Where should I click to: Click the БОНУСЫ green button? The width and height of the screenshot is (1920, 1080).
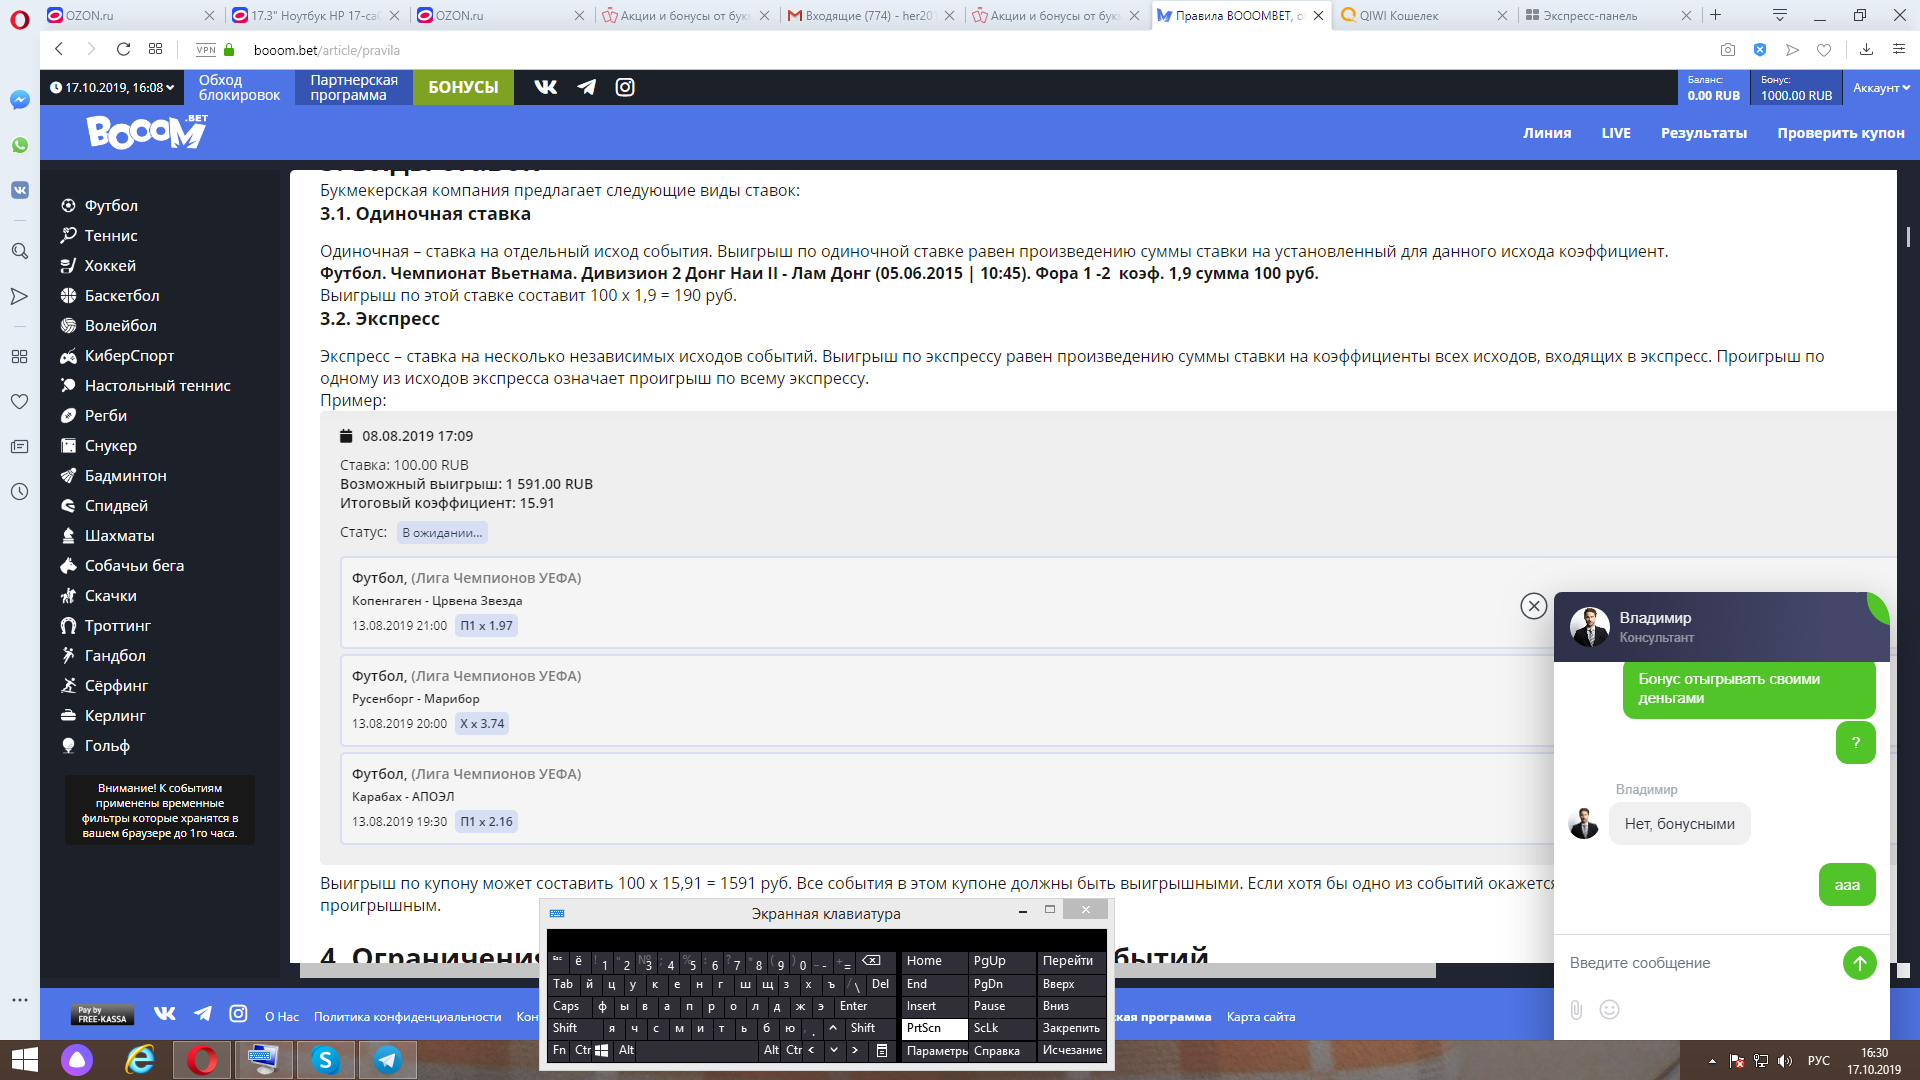tap(463, 88)
